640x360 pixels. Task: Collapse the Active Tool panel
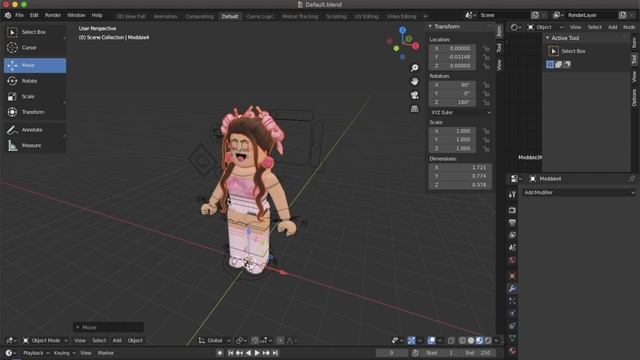pos(548,38)
